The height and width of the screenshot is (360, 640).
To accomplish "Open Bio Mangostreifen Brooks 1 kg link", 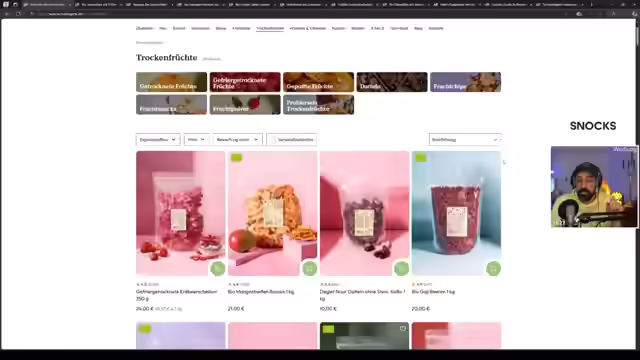I will click(261, 292).
